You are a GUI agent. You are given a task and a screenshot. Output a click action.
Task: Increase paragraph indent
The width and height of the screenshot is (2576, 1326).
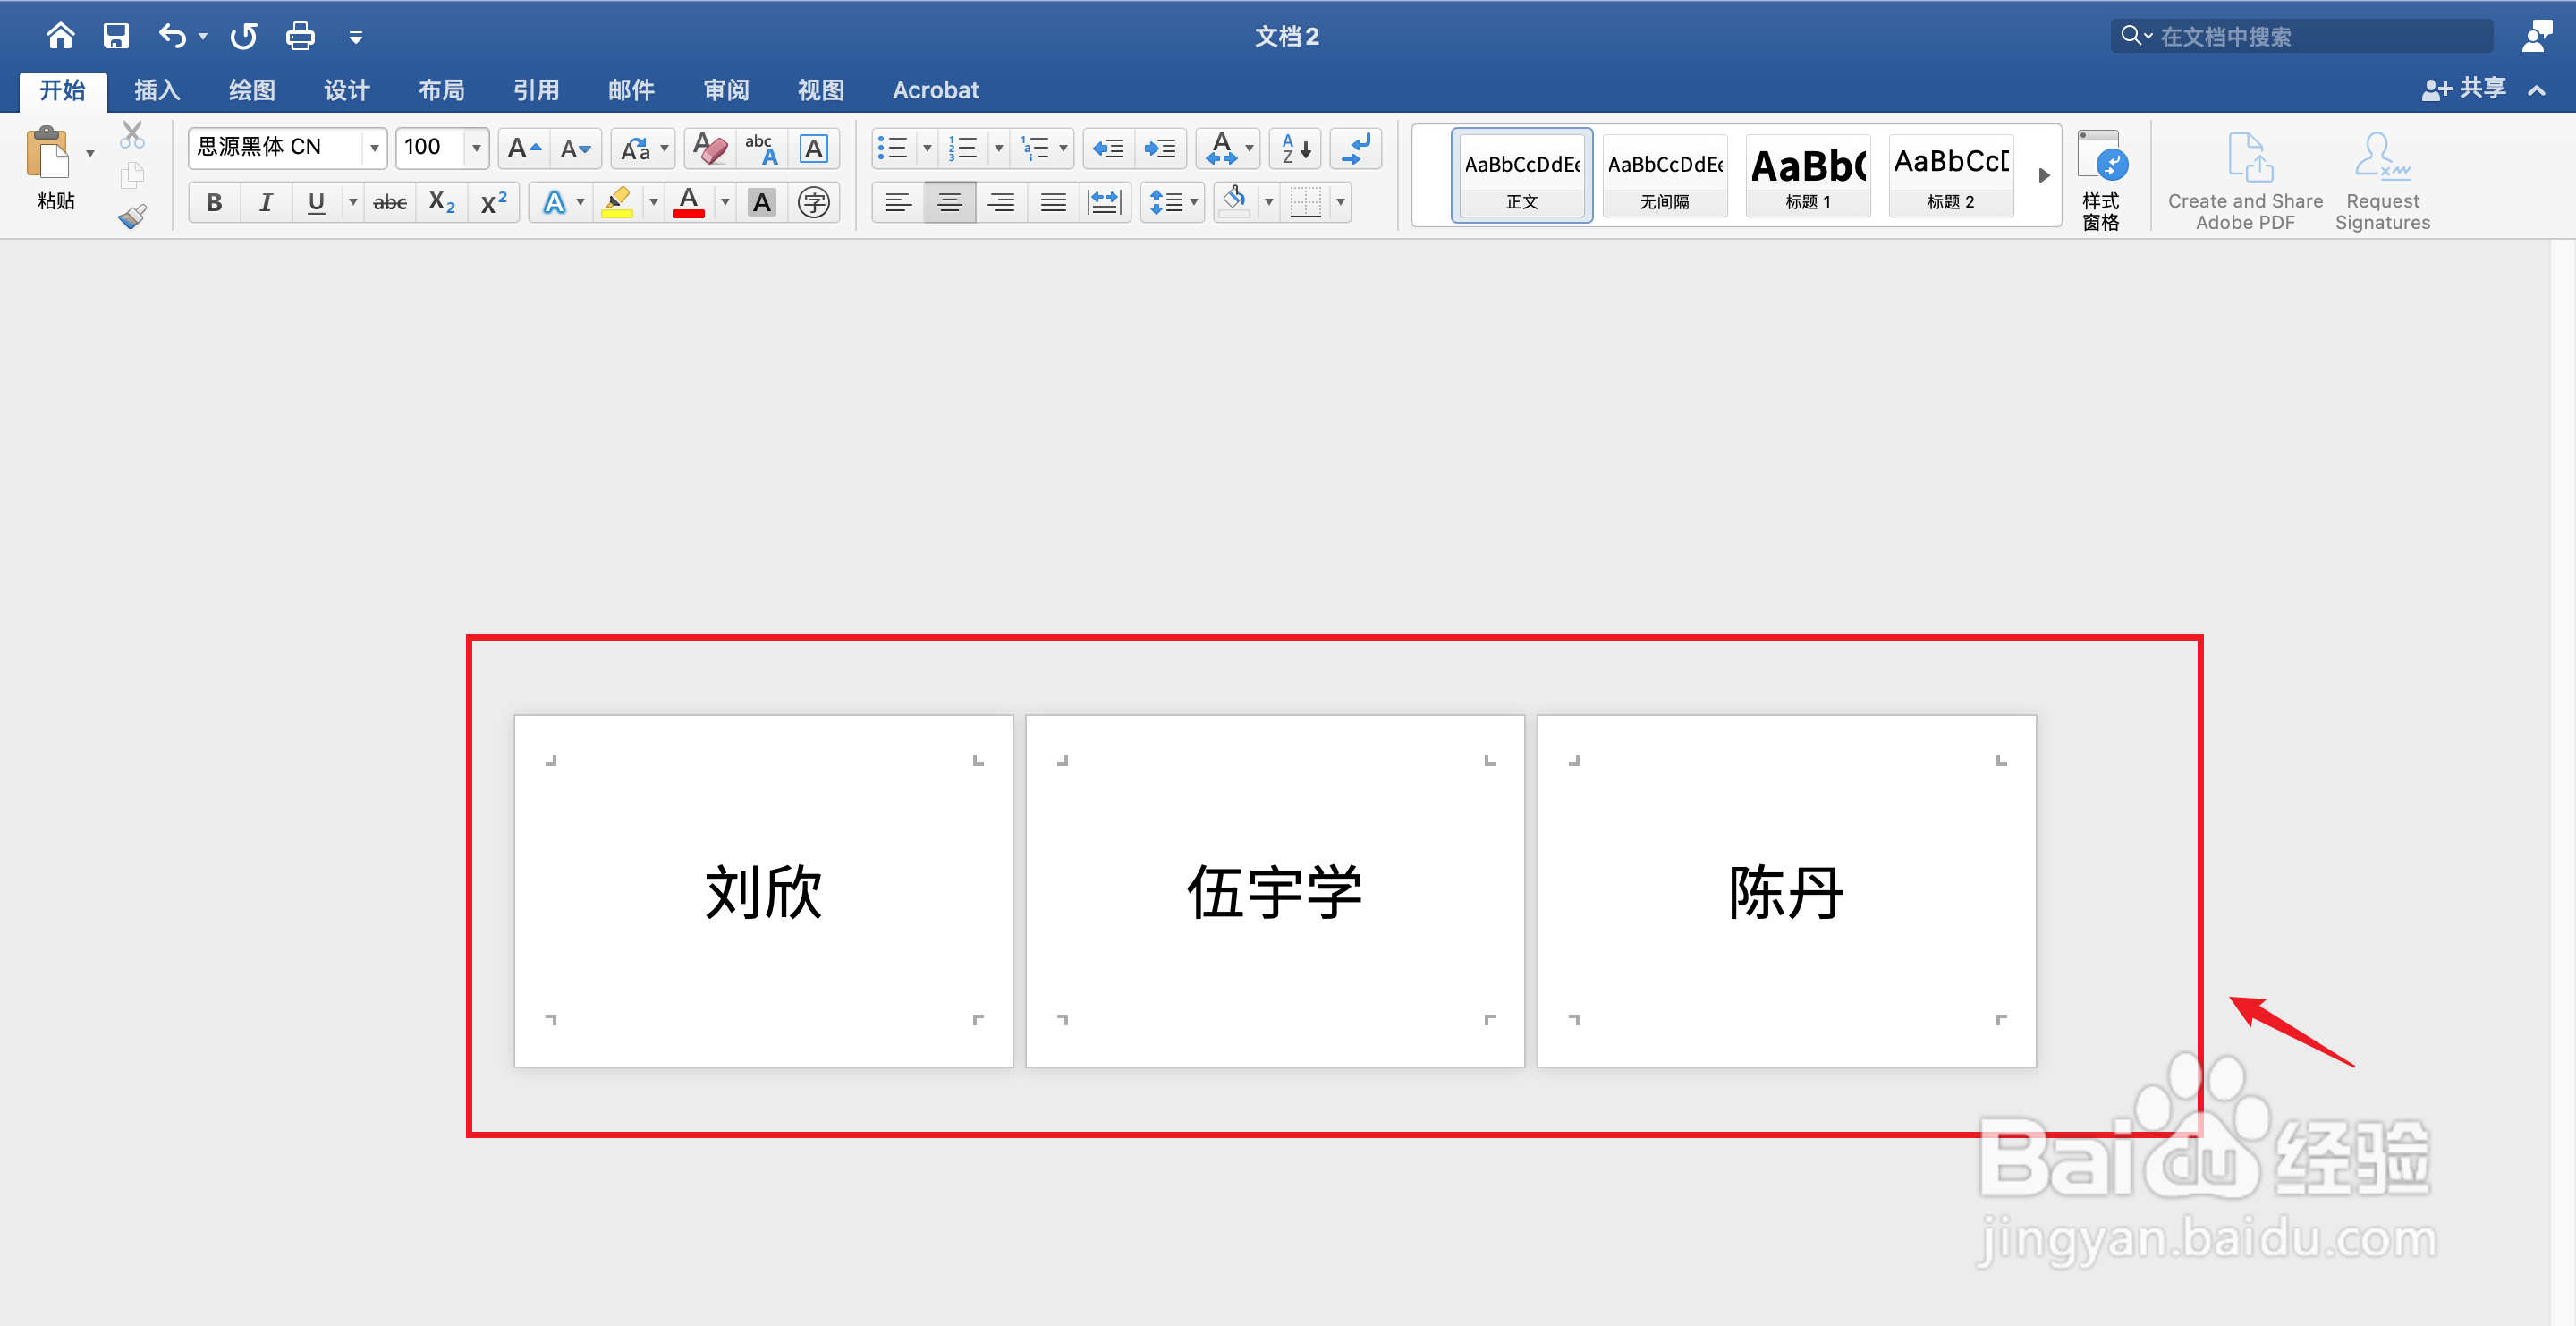click(1160, 149)
